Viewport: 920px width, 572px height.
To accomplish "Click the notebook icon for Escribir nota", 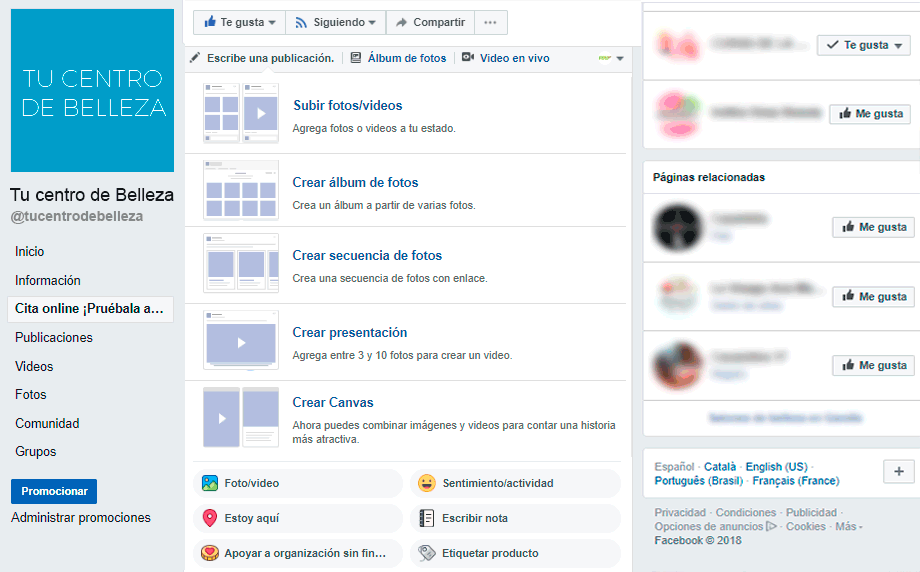I will pyautogui.click(x=427, y=518).
